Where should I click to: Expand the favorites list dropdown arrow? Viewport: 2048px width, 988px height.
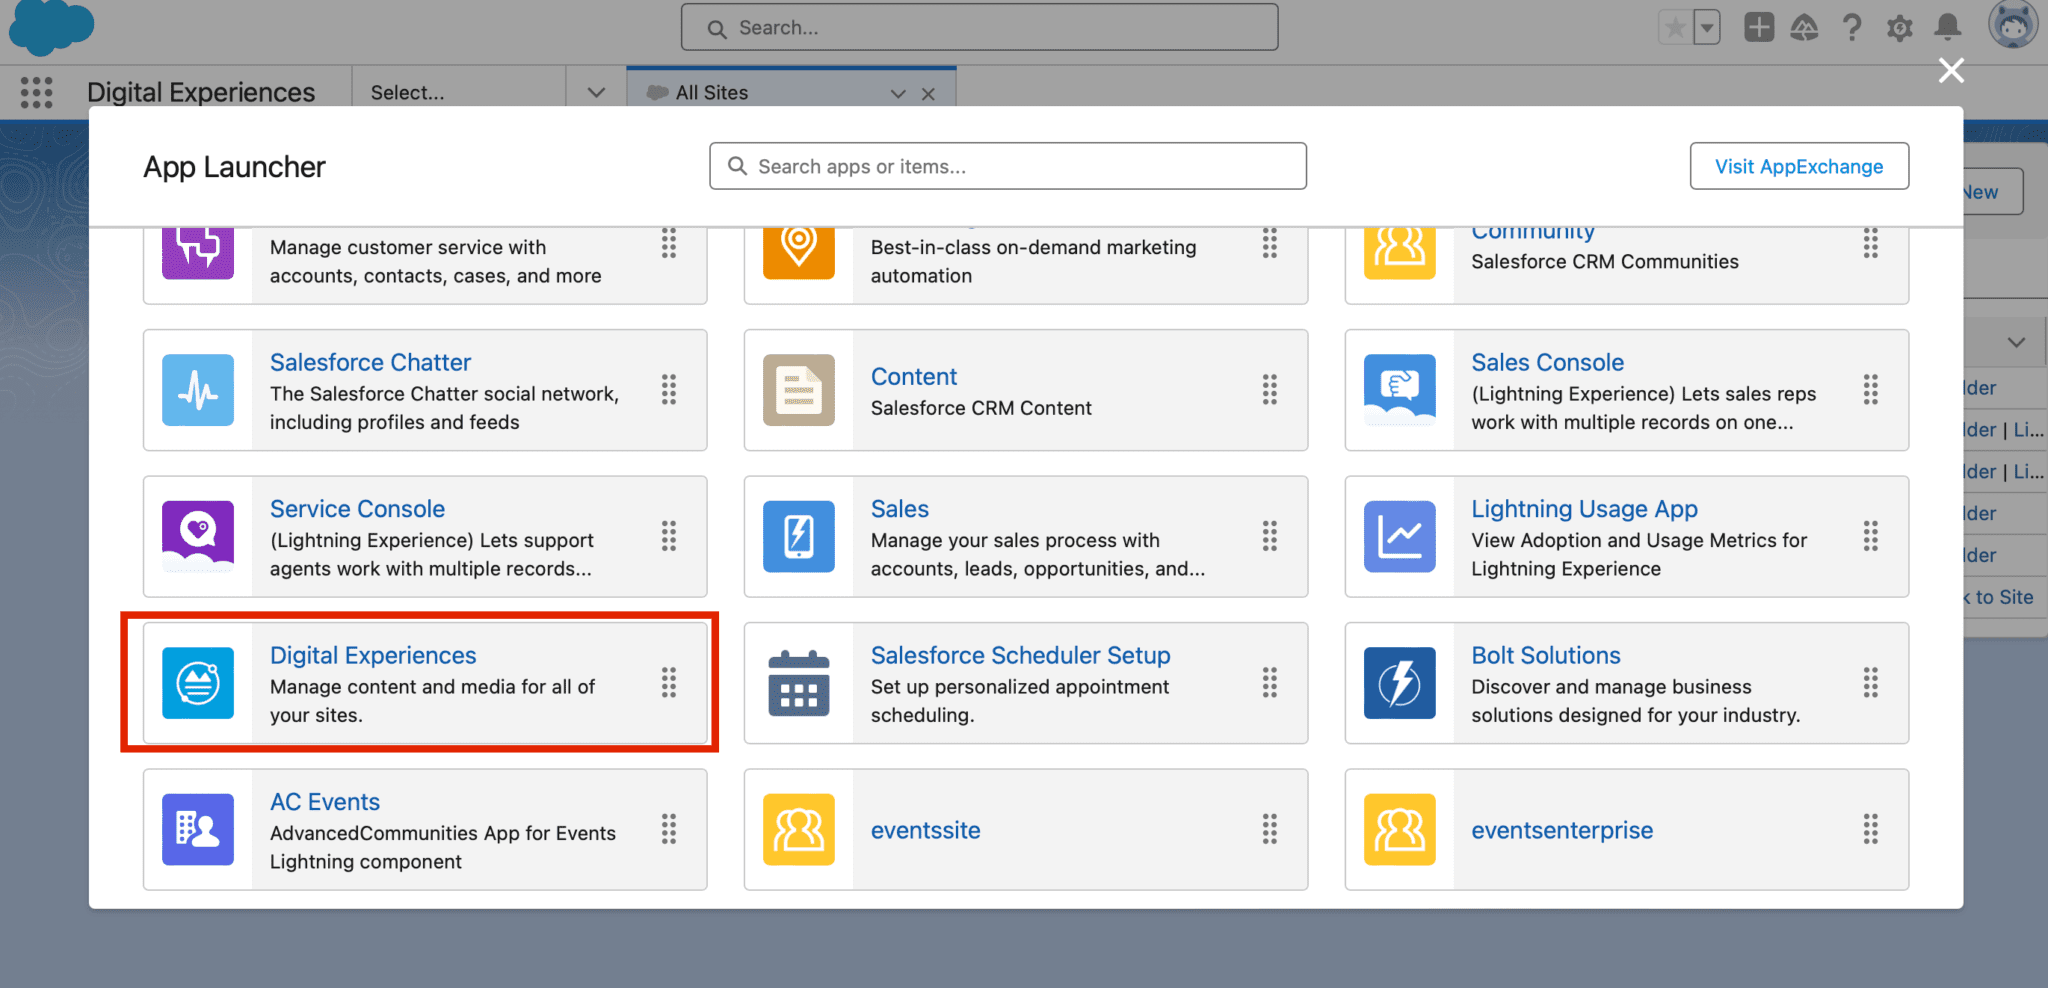[x=1708, y=27]
